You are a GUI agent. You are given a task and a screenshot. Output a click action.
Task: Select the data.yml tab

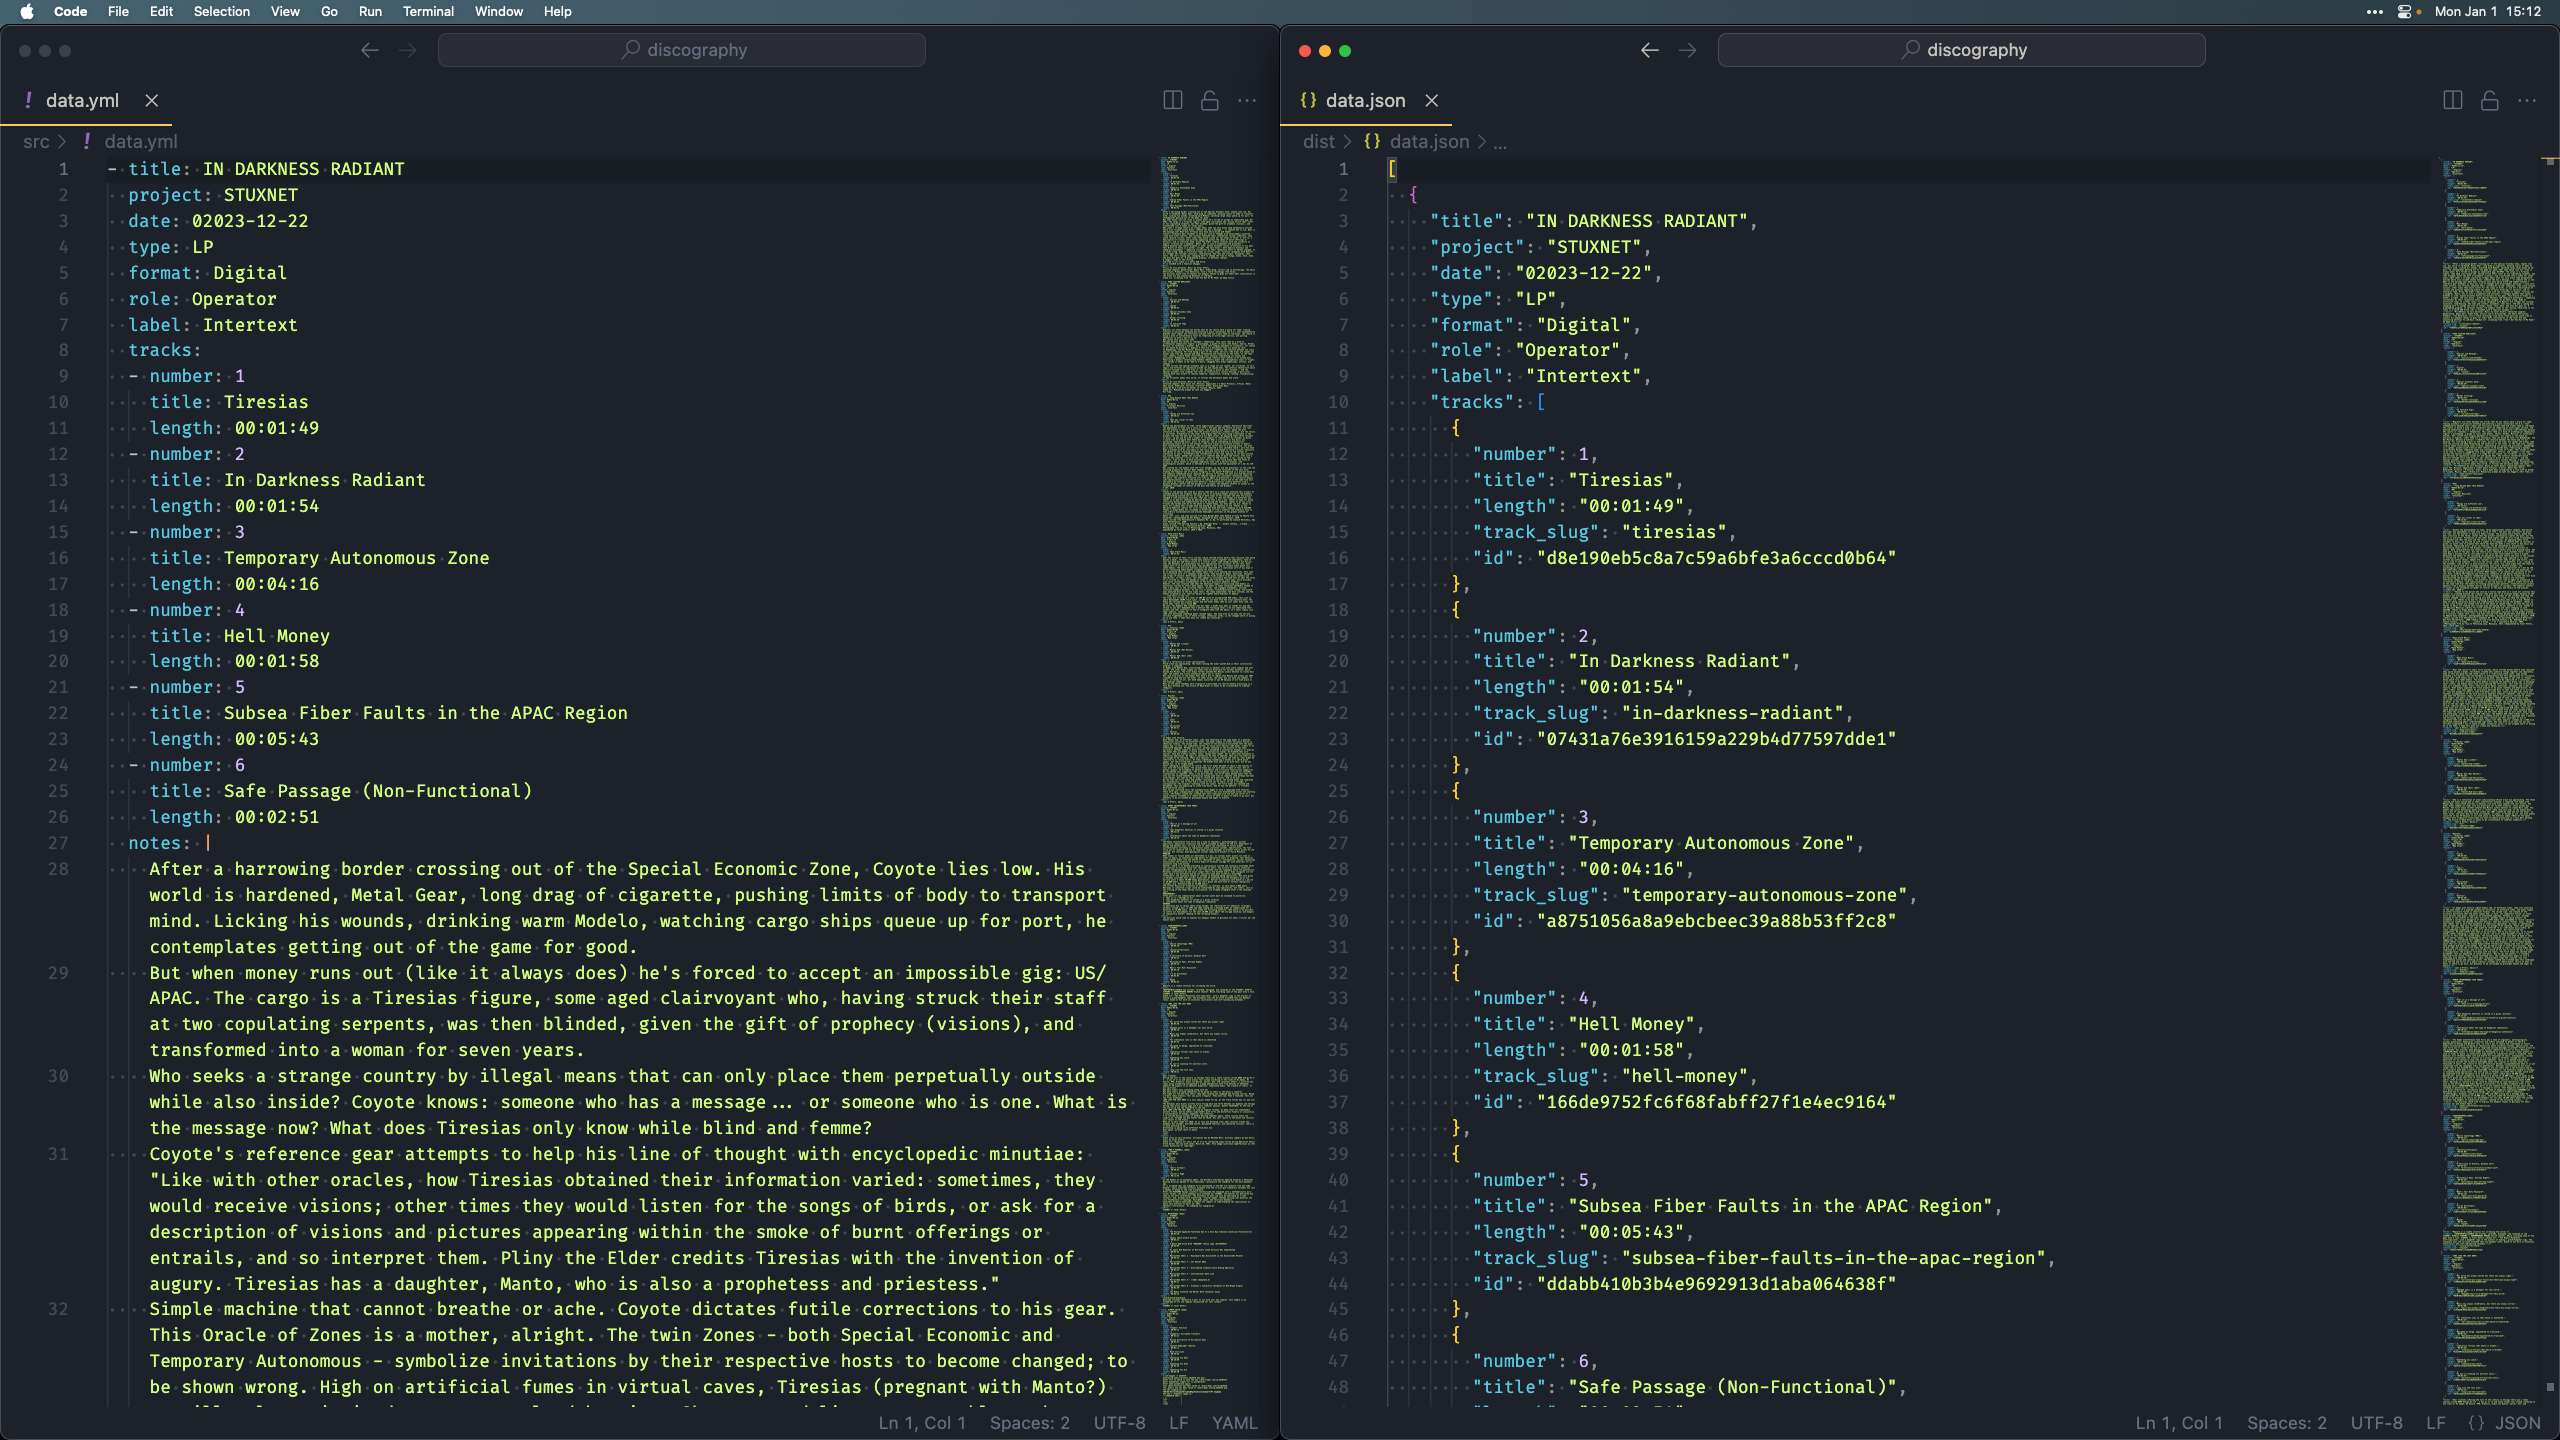coord(82,100)
